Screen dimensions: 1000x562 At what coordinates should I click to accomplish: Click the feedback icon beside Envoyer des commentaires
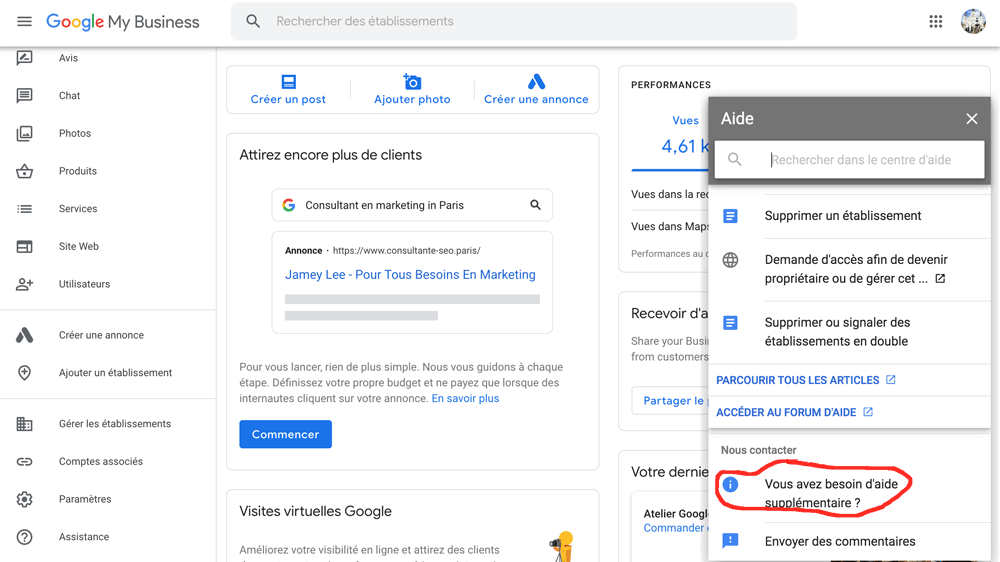tap(730, 541)
